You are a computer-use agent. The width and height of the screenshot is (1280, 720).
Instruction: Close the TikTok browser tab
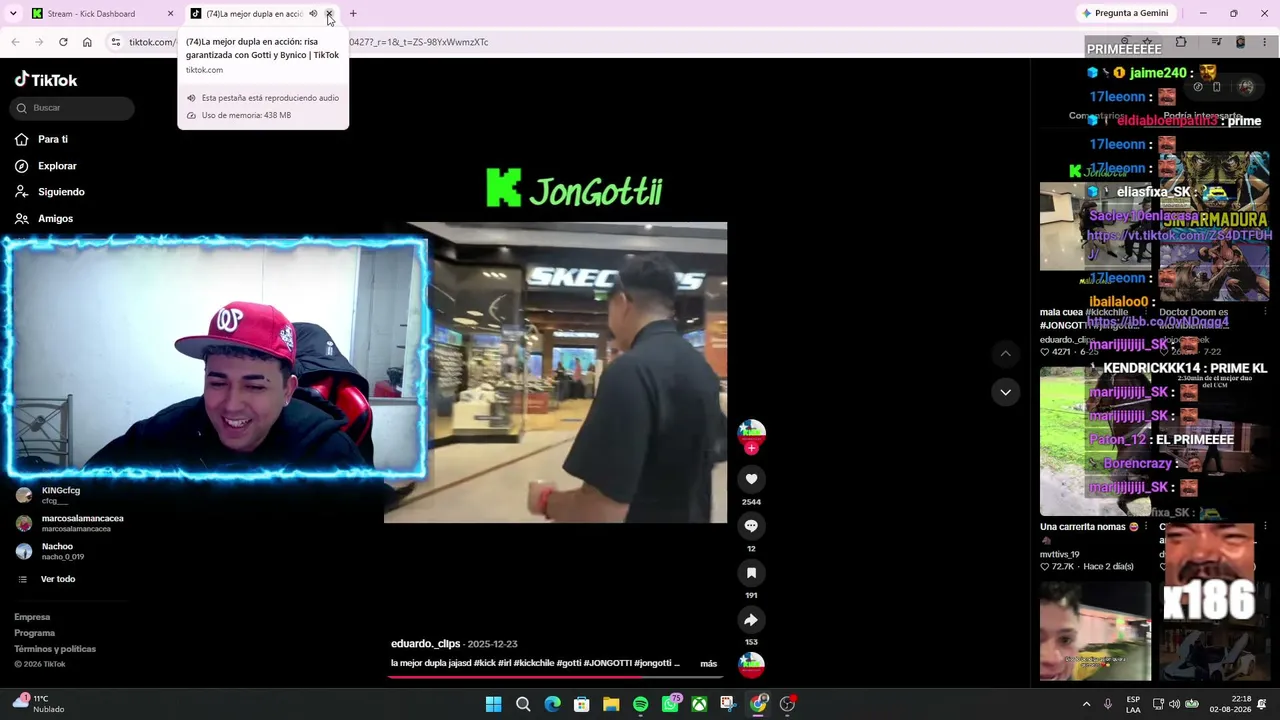coord(329,14)
